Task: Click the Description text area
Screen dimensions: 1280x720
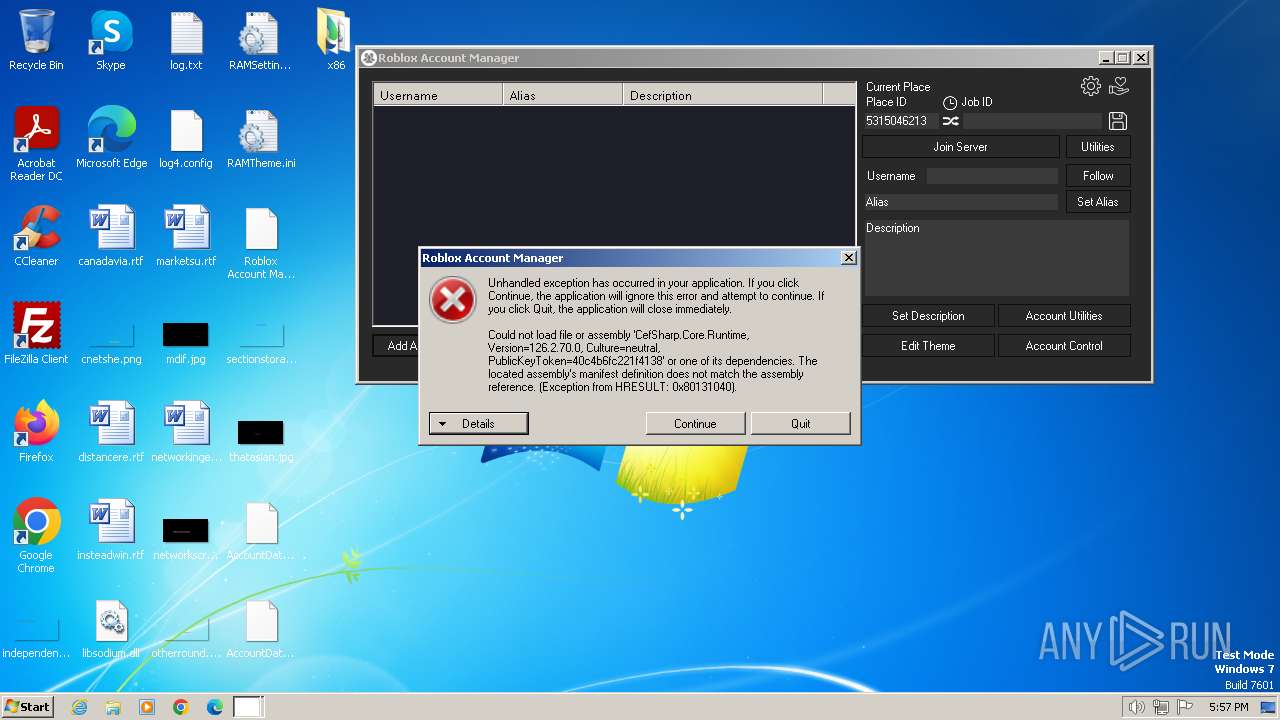Action: 996,258
